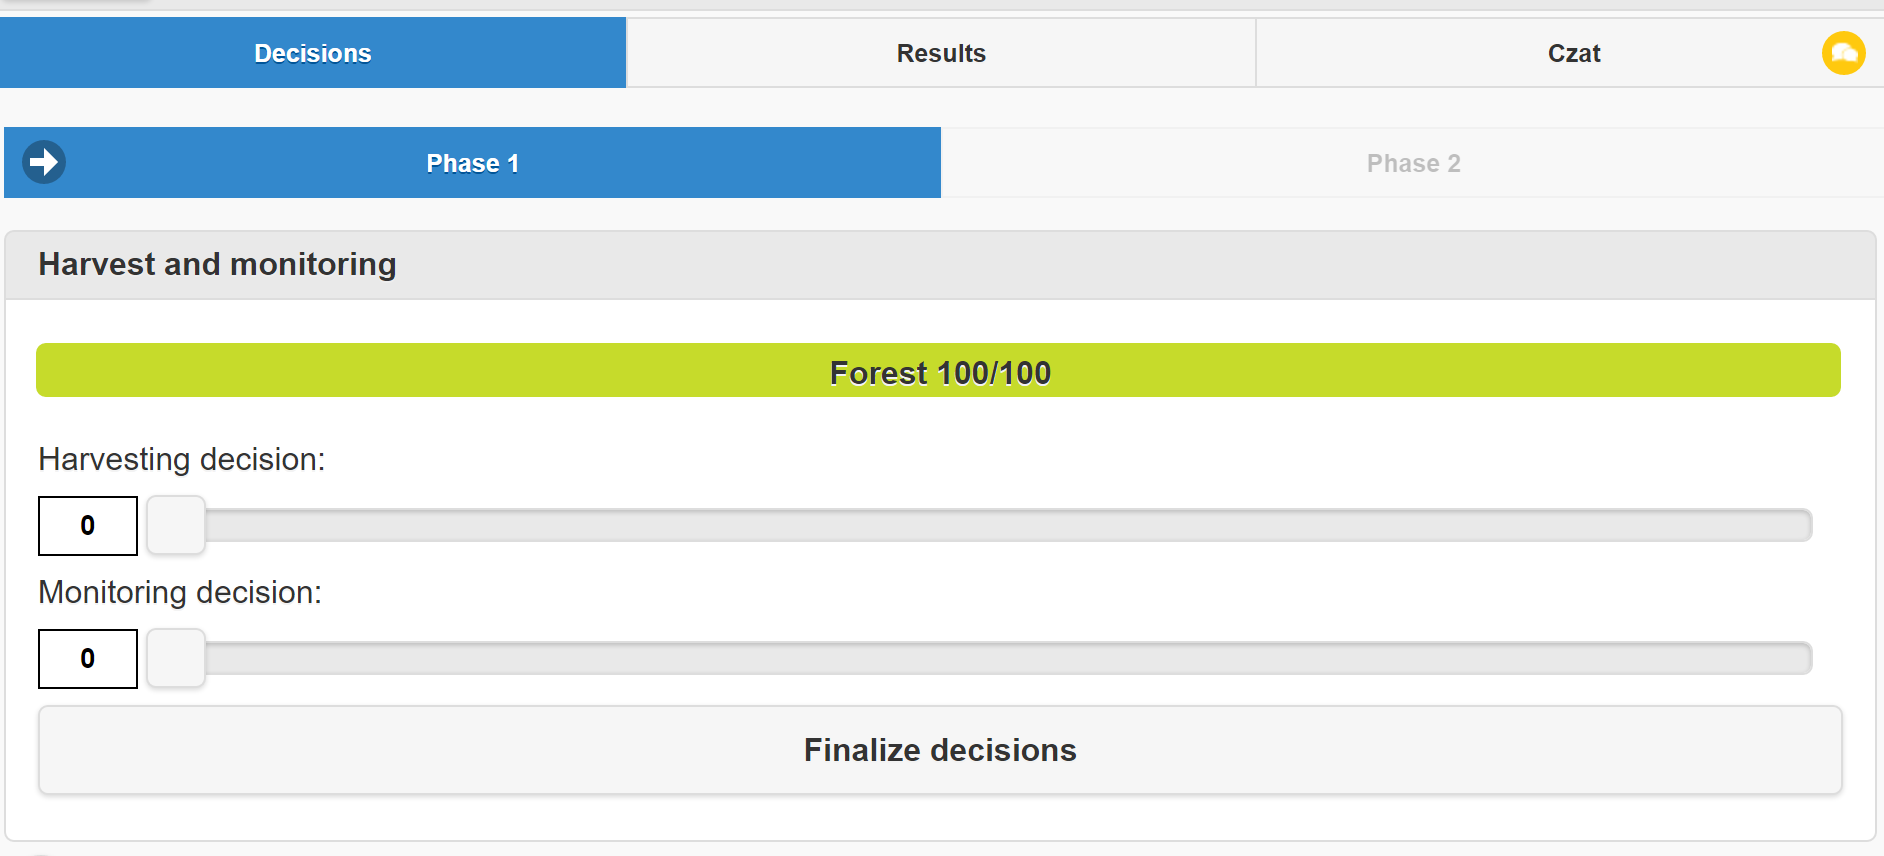Switch to the Results tab
Image resolution: width=1884 pixels, height=856 pixels.
(940, 52)
